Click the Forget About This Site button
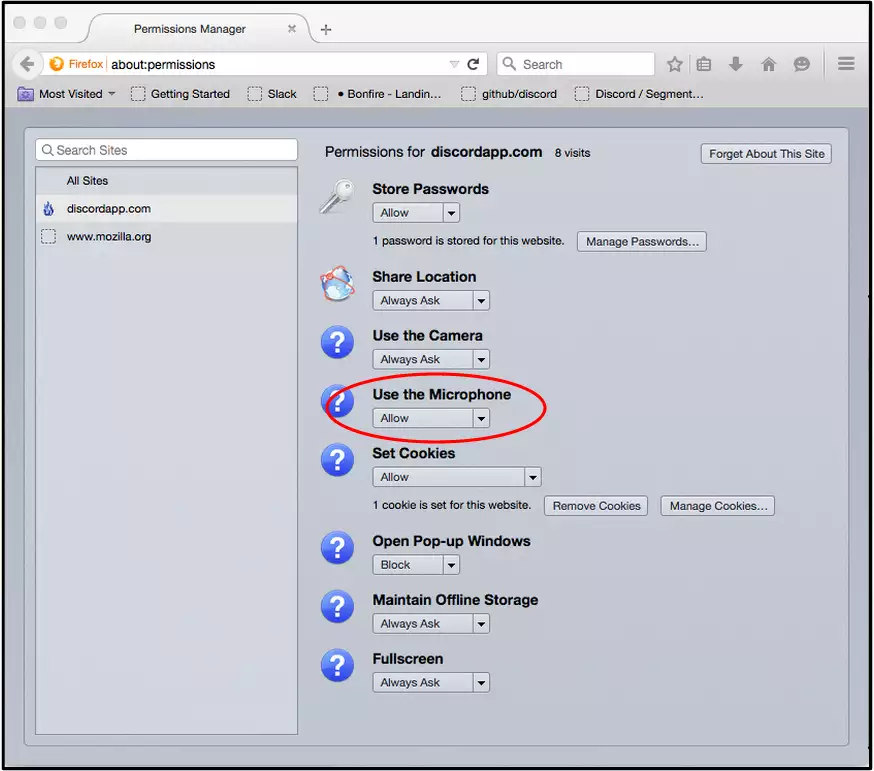This screenshot has width=874, height=771. [766, 154]
